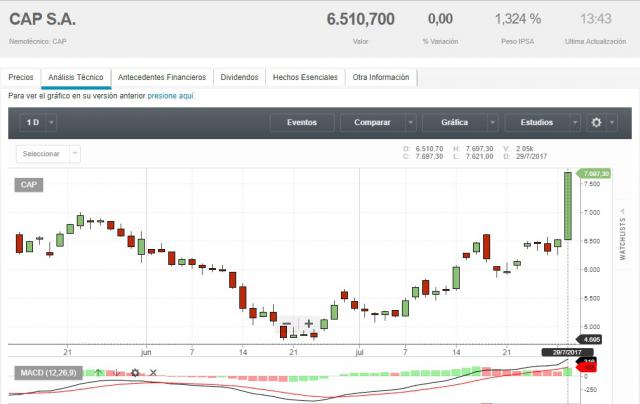Click the Estudios button
640x404 pixels.
tap(537, 122)
